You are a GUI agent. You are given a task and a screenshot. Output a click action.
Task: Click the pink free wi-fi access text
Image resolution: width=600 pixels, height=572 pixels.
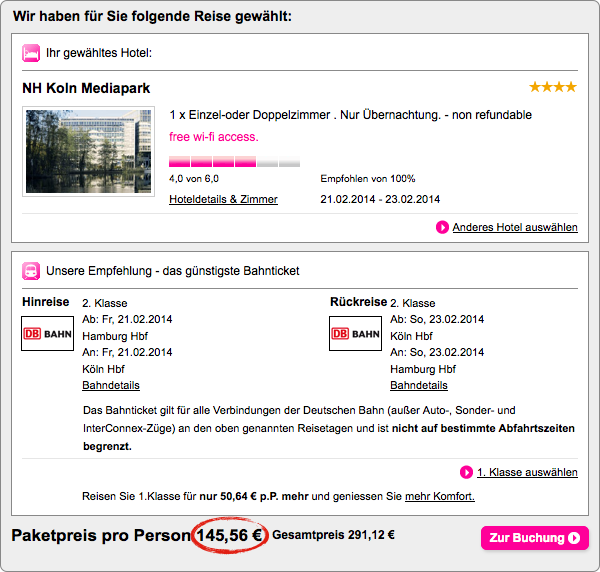[x=214, y=137]
